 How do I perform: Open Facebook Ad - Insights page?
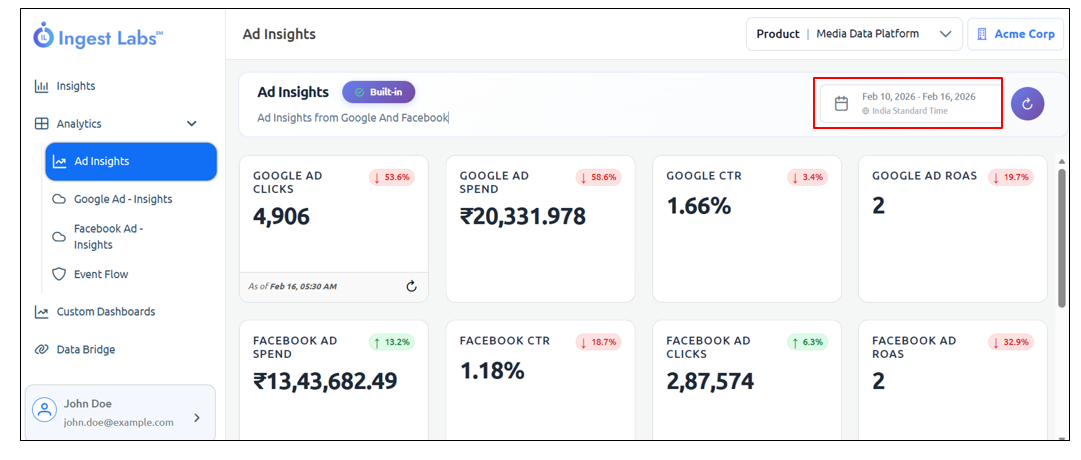[108, 237]
